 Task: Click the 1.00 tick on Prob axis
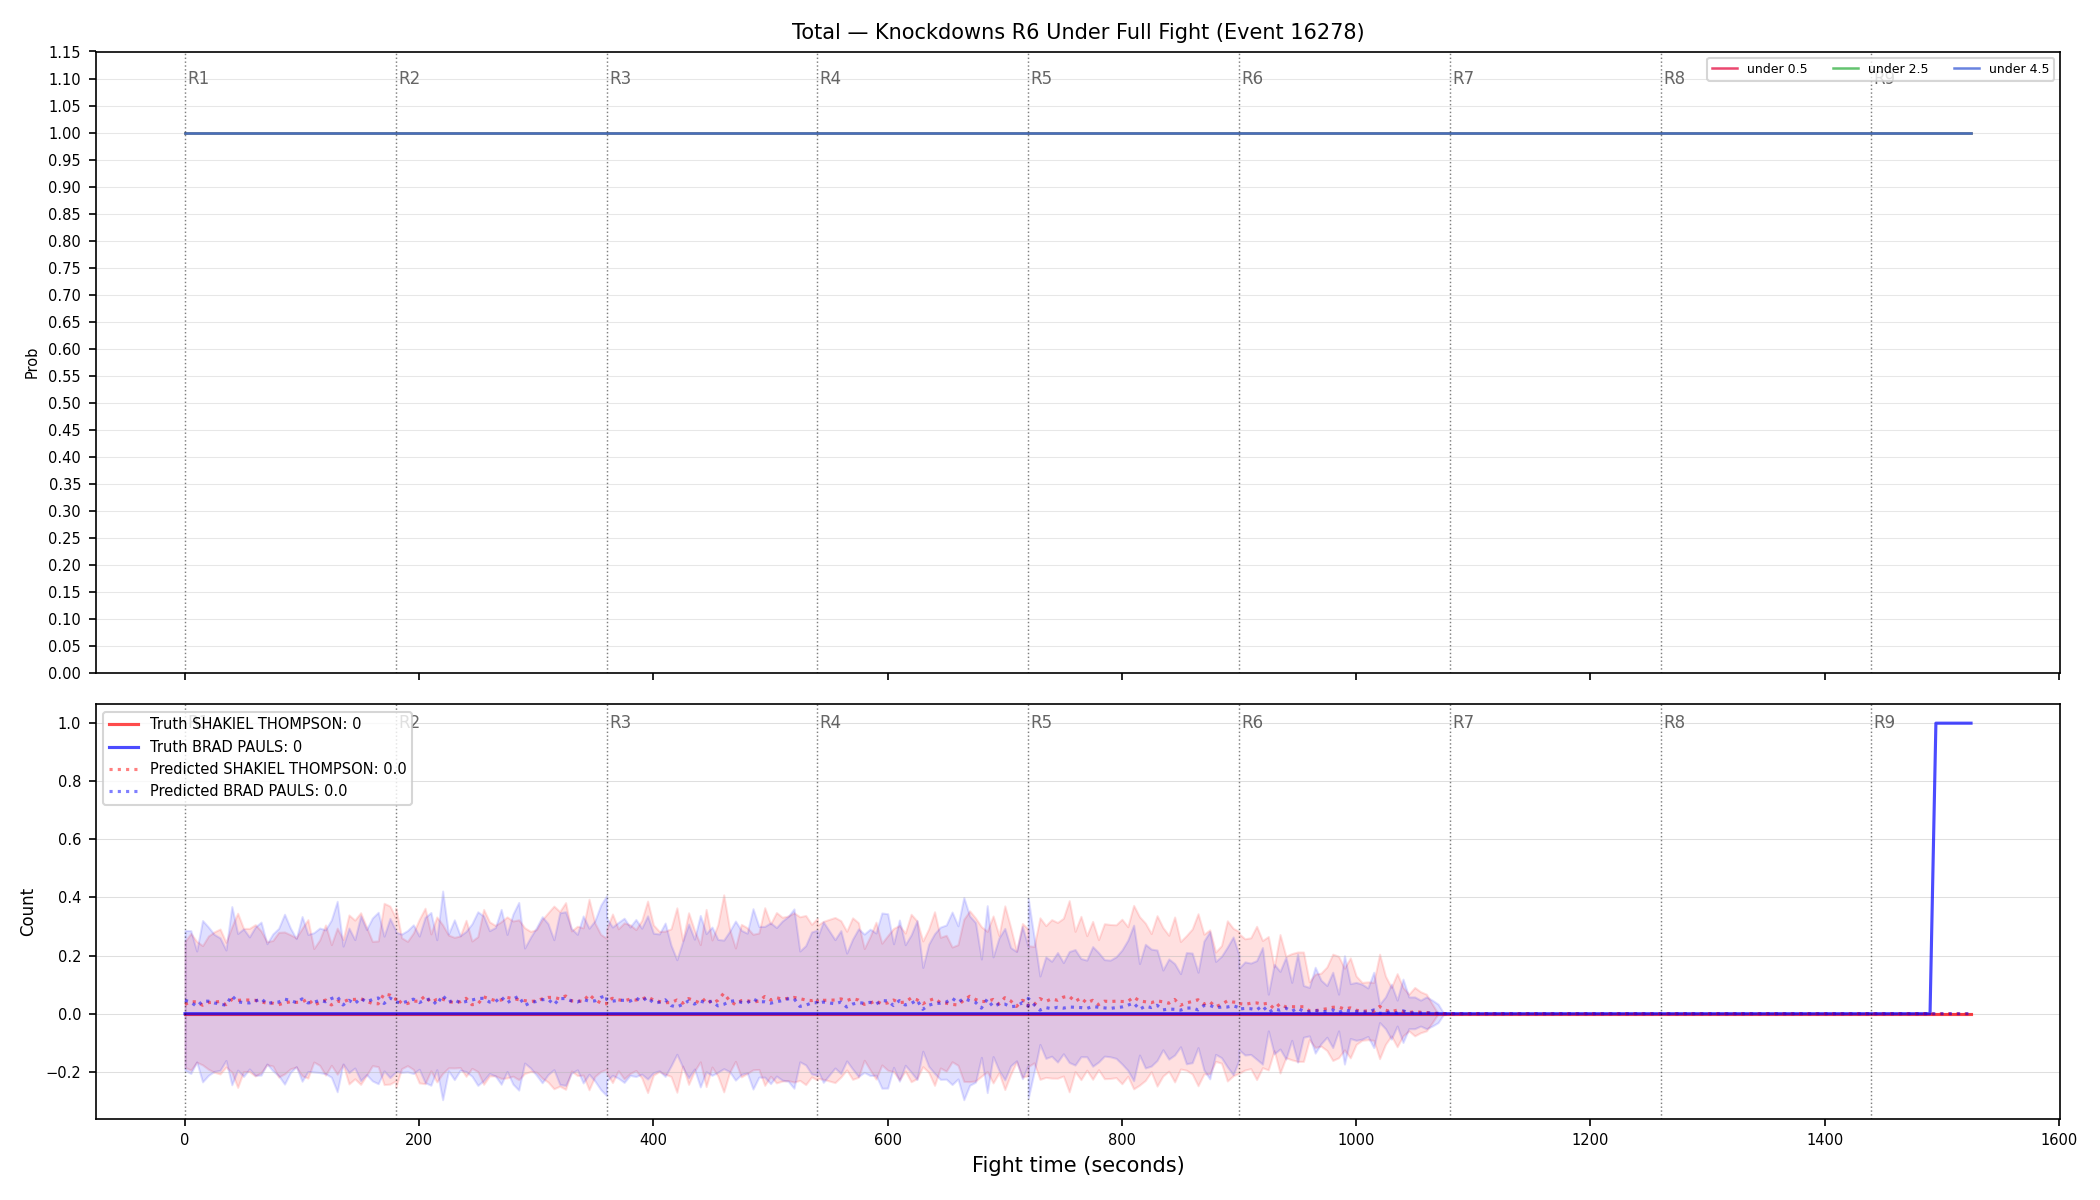click(66, 133)
